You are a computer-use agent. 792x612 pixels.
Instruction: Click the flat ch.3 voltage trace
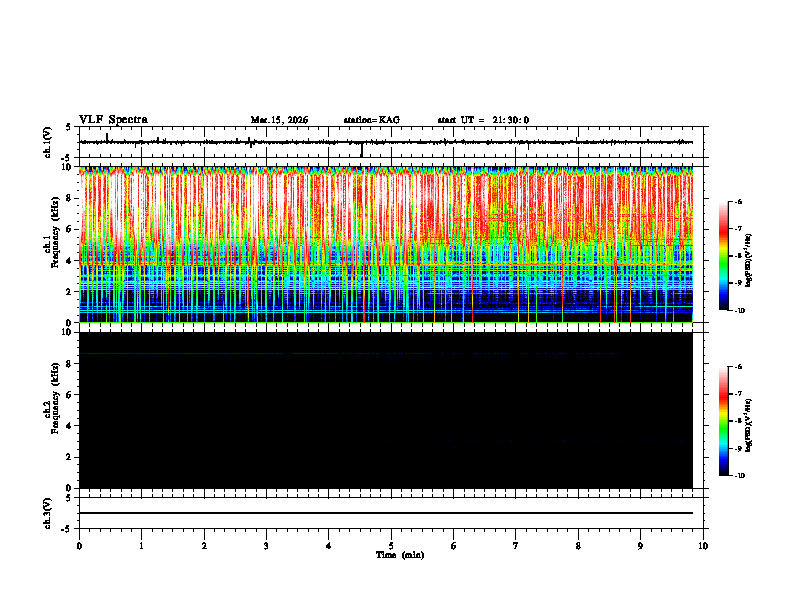386,513
